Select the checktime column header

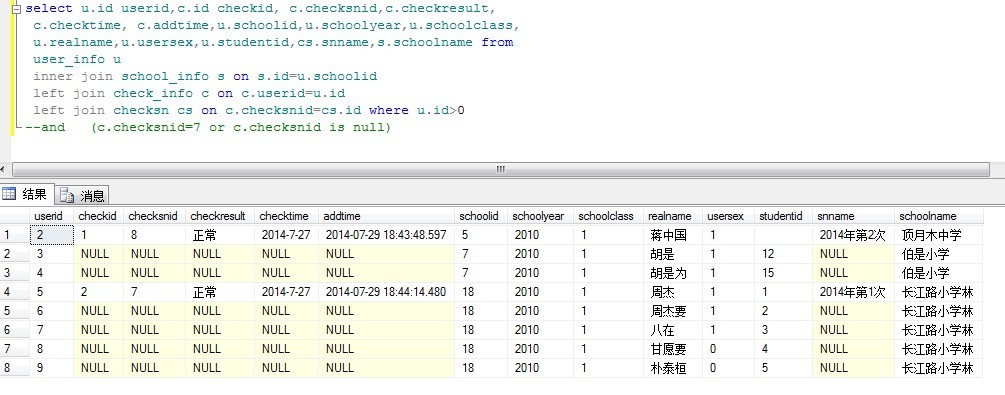(287, 216)
